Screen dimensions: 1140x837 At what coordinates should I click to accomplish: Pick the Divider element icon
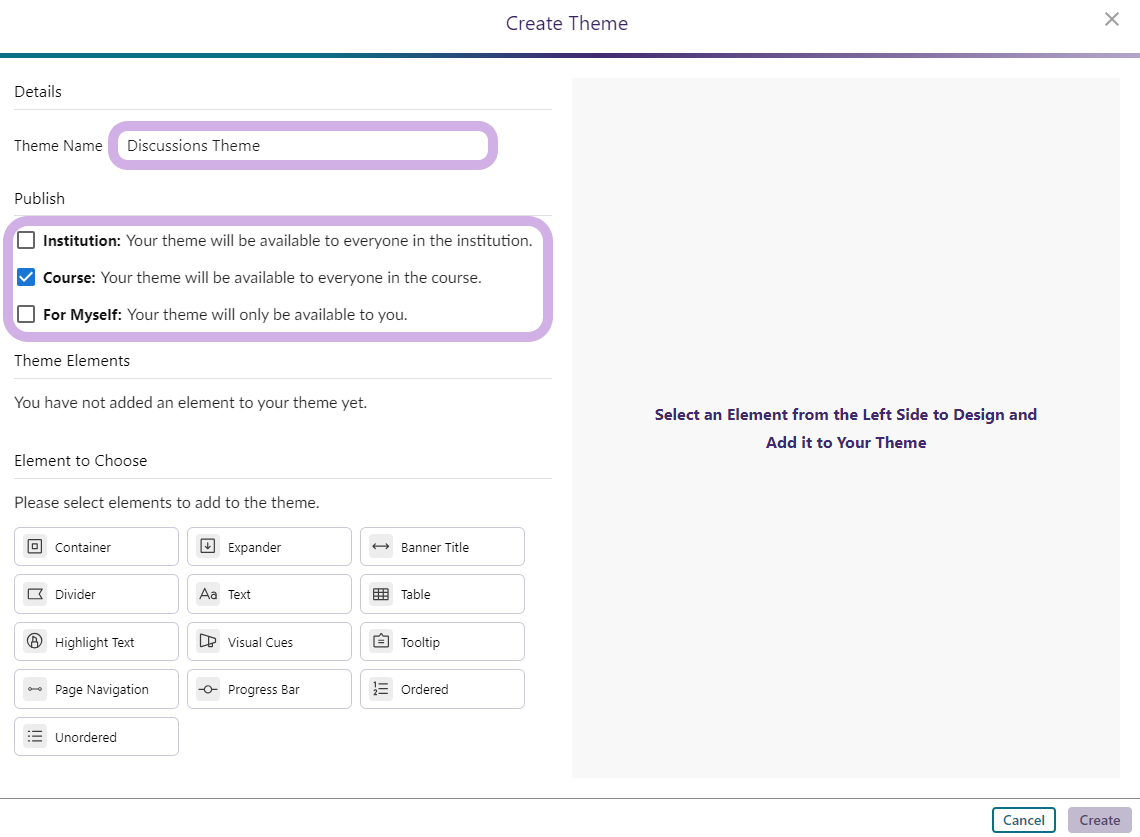pos(35,594)
